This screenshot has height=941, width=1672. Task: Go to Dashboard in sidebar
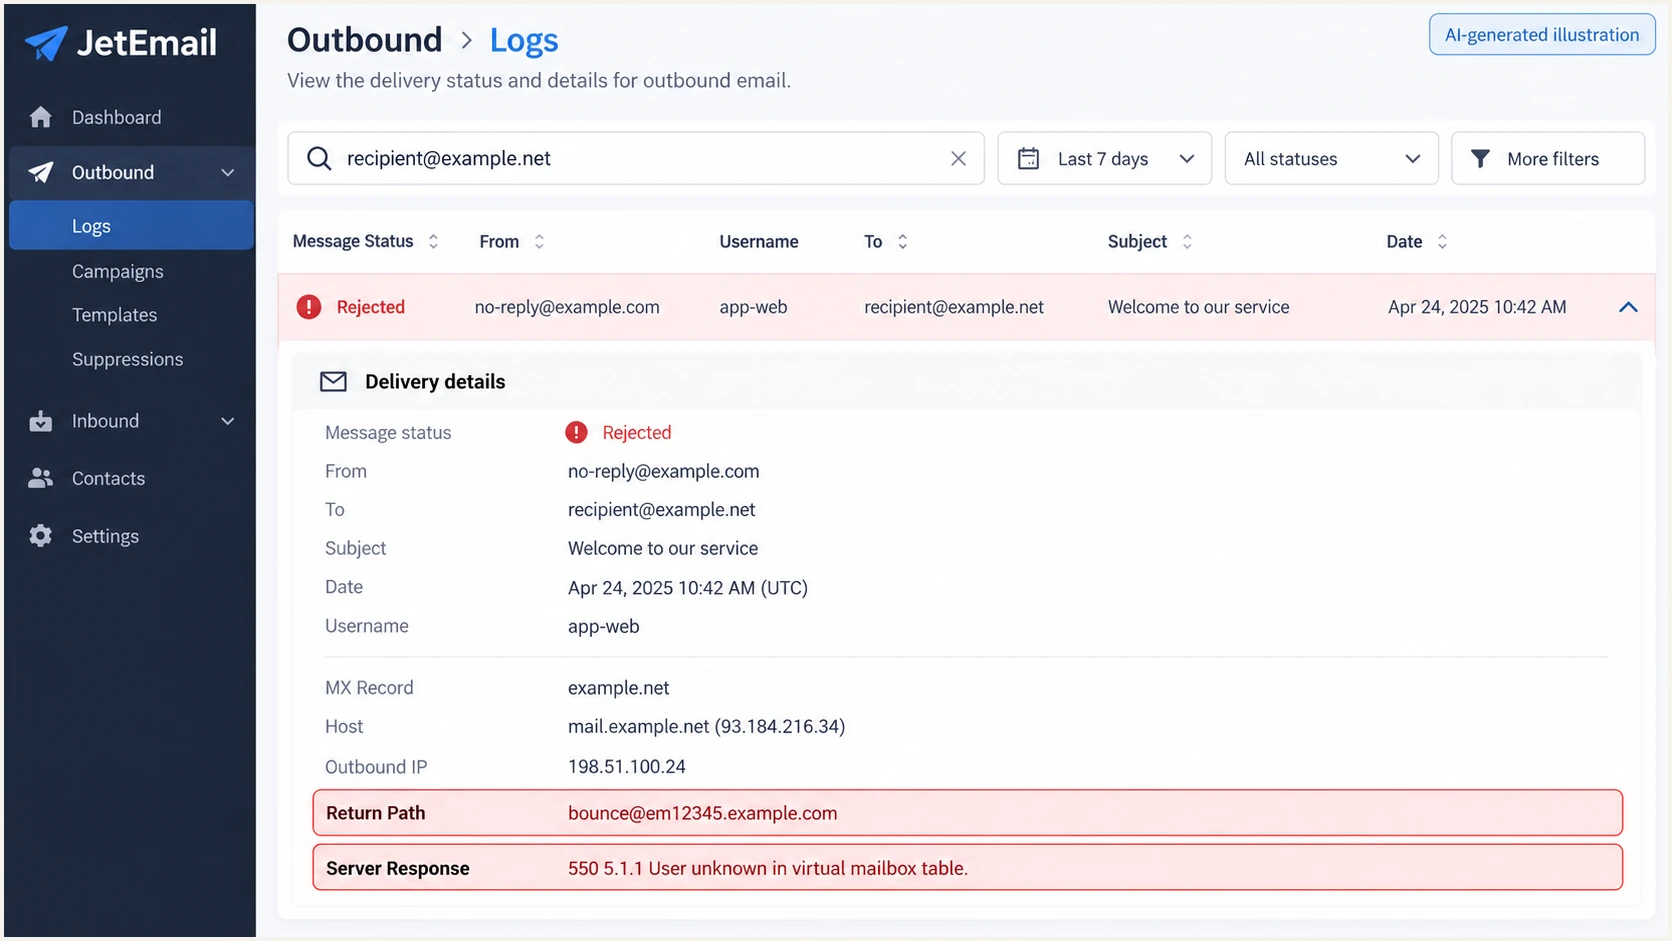click(x=116, y=117)
